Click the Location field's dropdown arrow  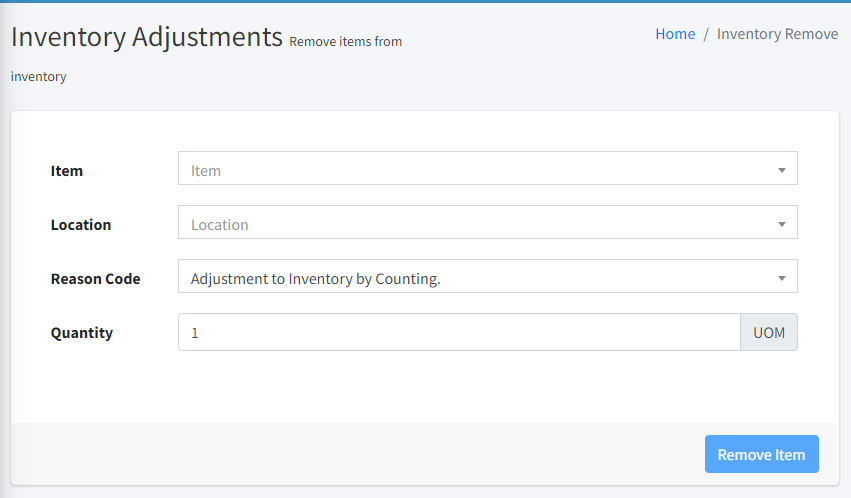pyautogui.click(x=781, y=224)
